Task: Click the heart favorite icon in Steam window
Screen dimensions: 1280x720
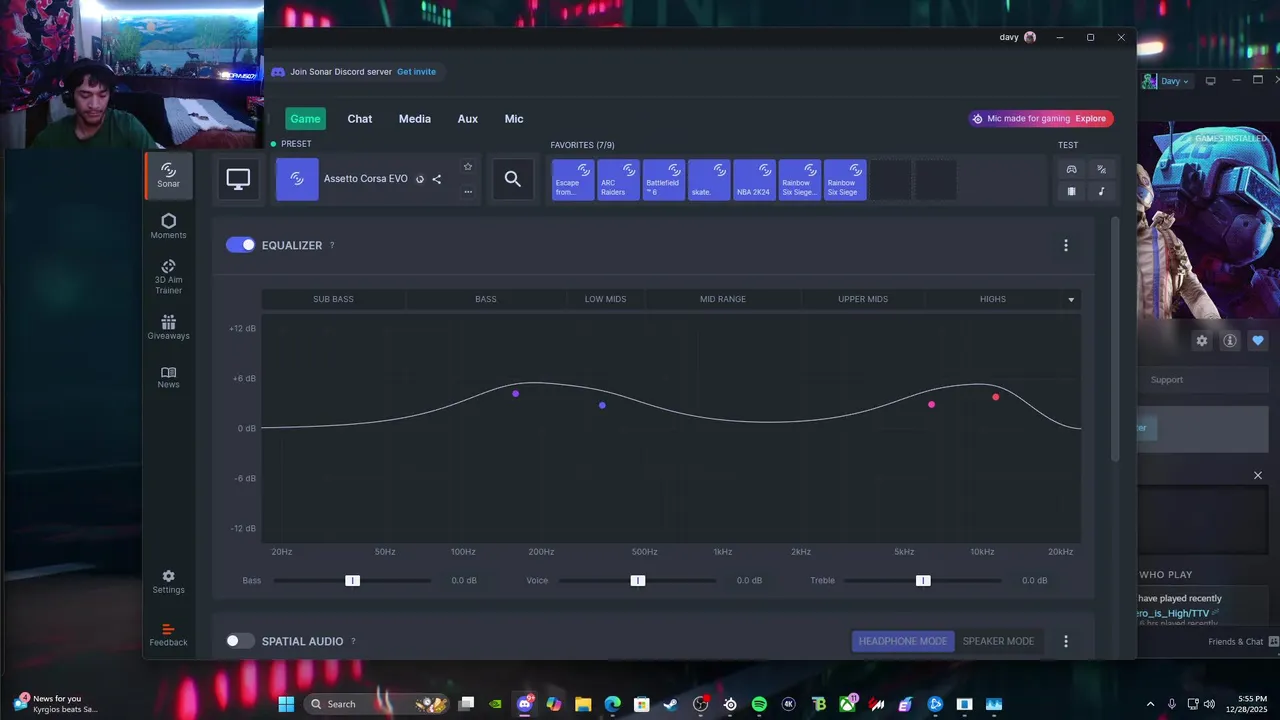Action: pyautogui.click(x=1258, y=340)
